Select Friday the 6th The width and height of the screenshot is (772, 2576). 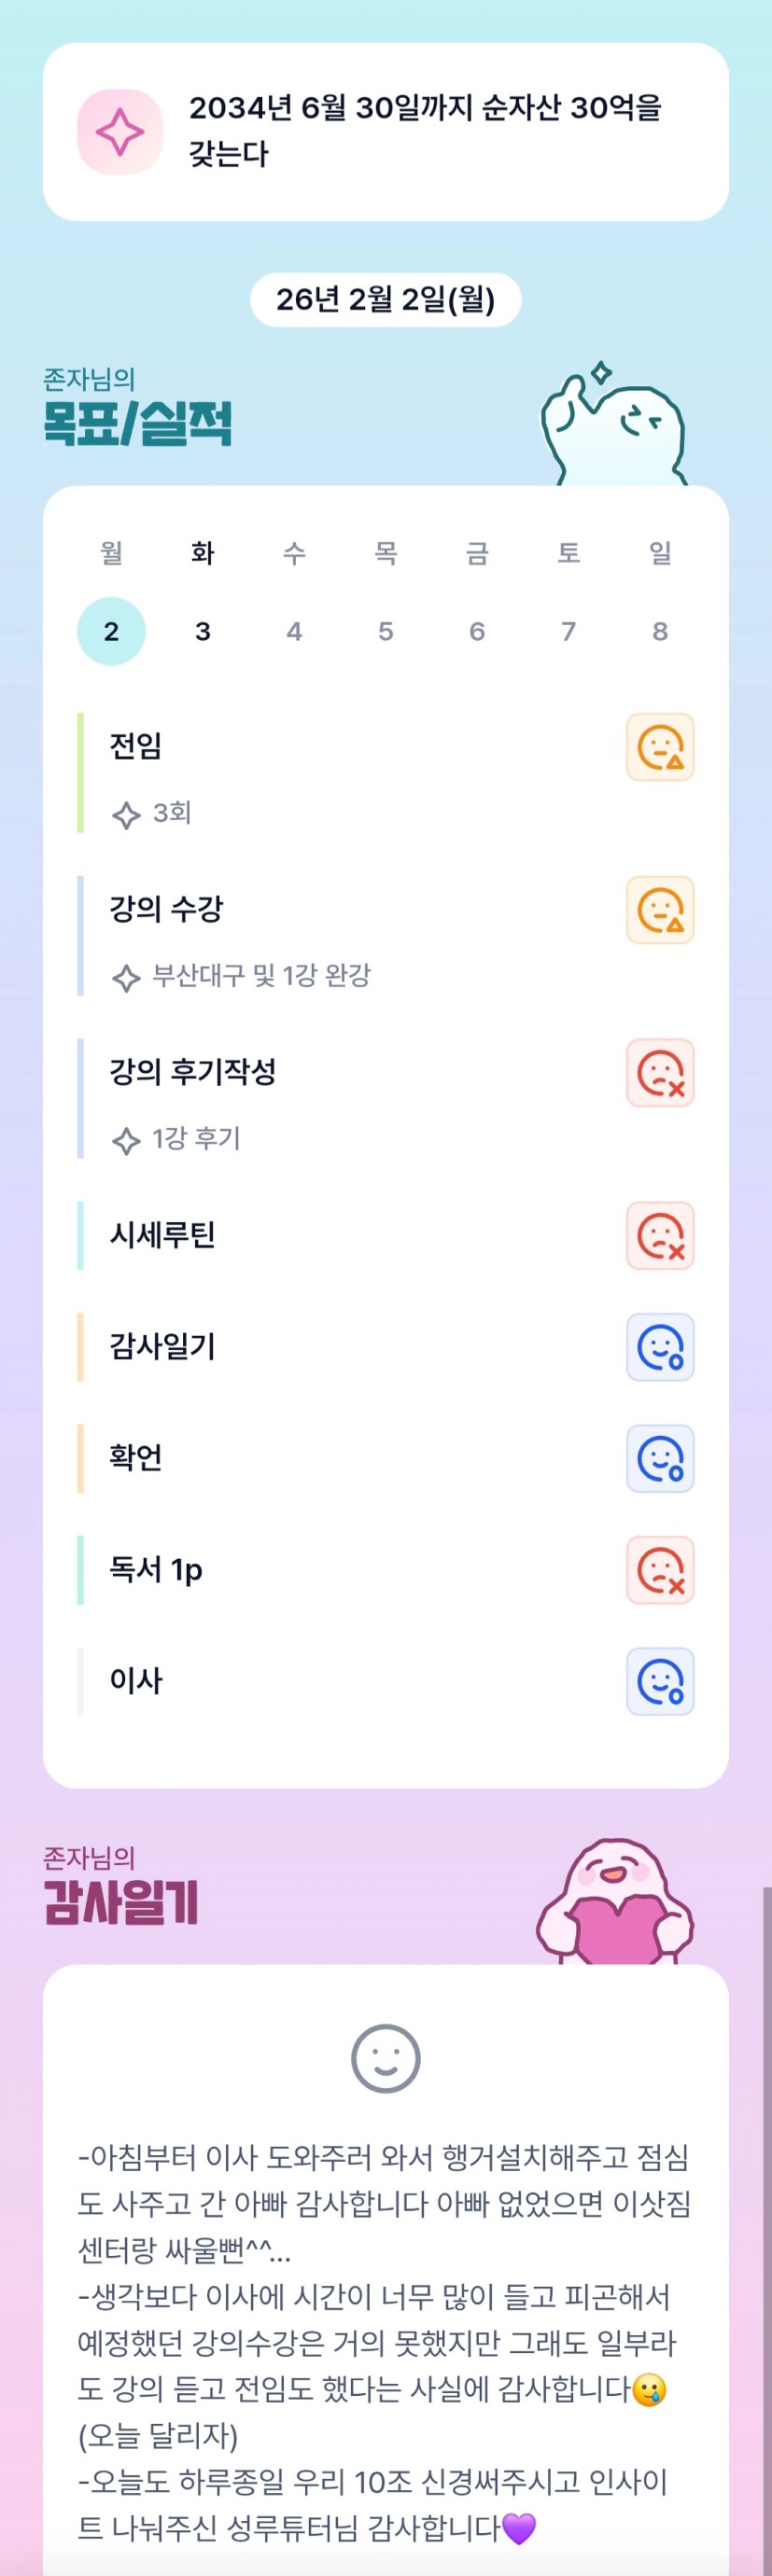click(x=477, y=631)
